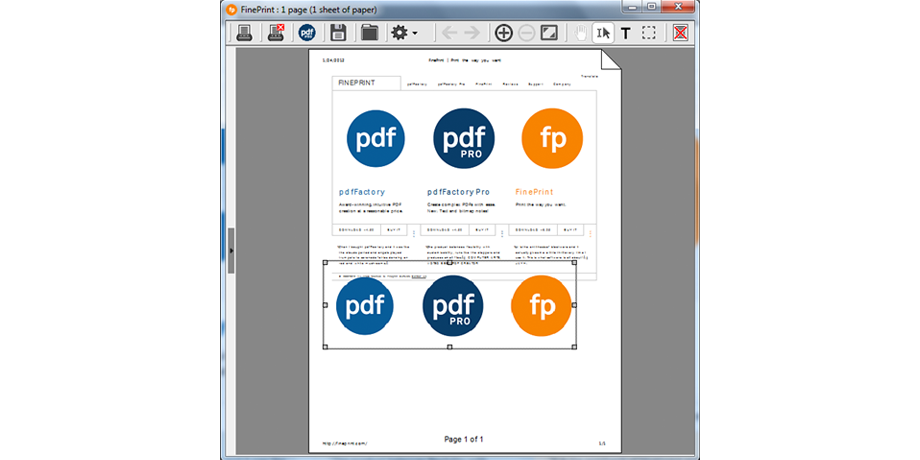Open a saved job with the folder icon
This screenshot has height=460, width=920.
coord(370,33)
